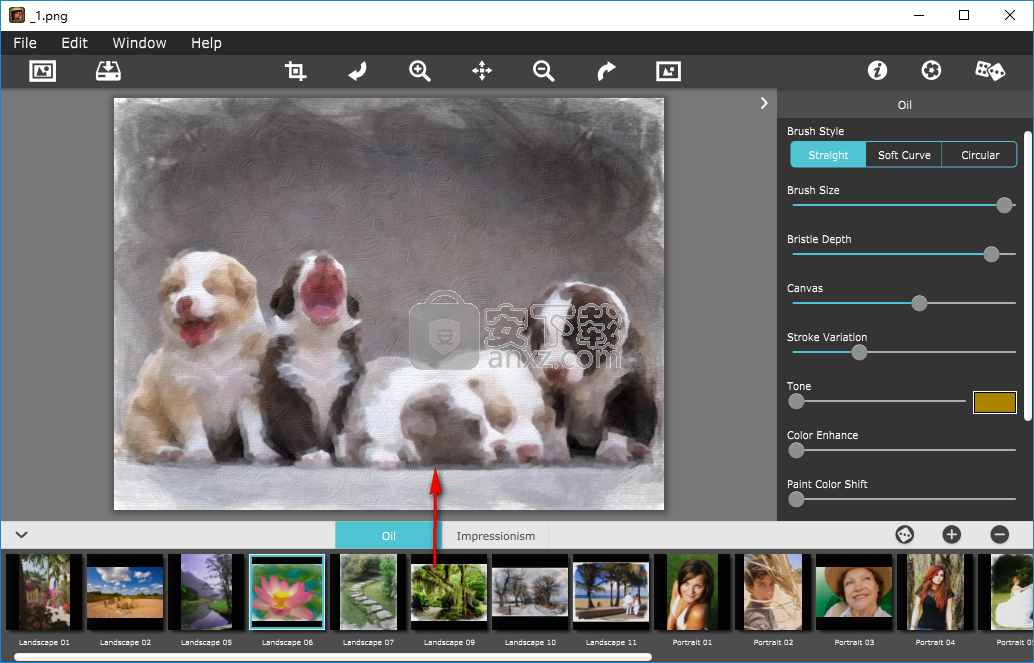Click the undo arrow icon
The image size is (1034, 663).
pyautogui.click(x=357, y=71)
